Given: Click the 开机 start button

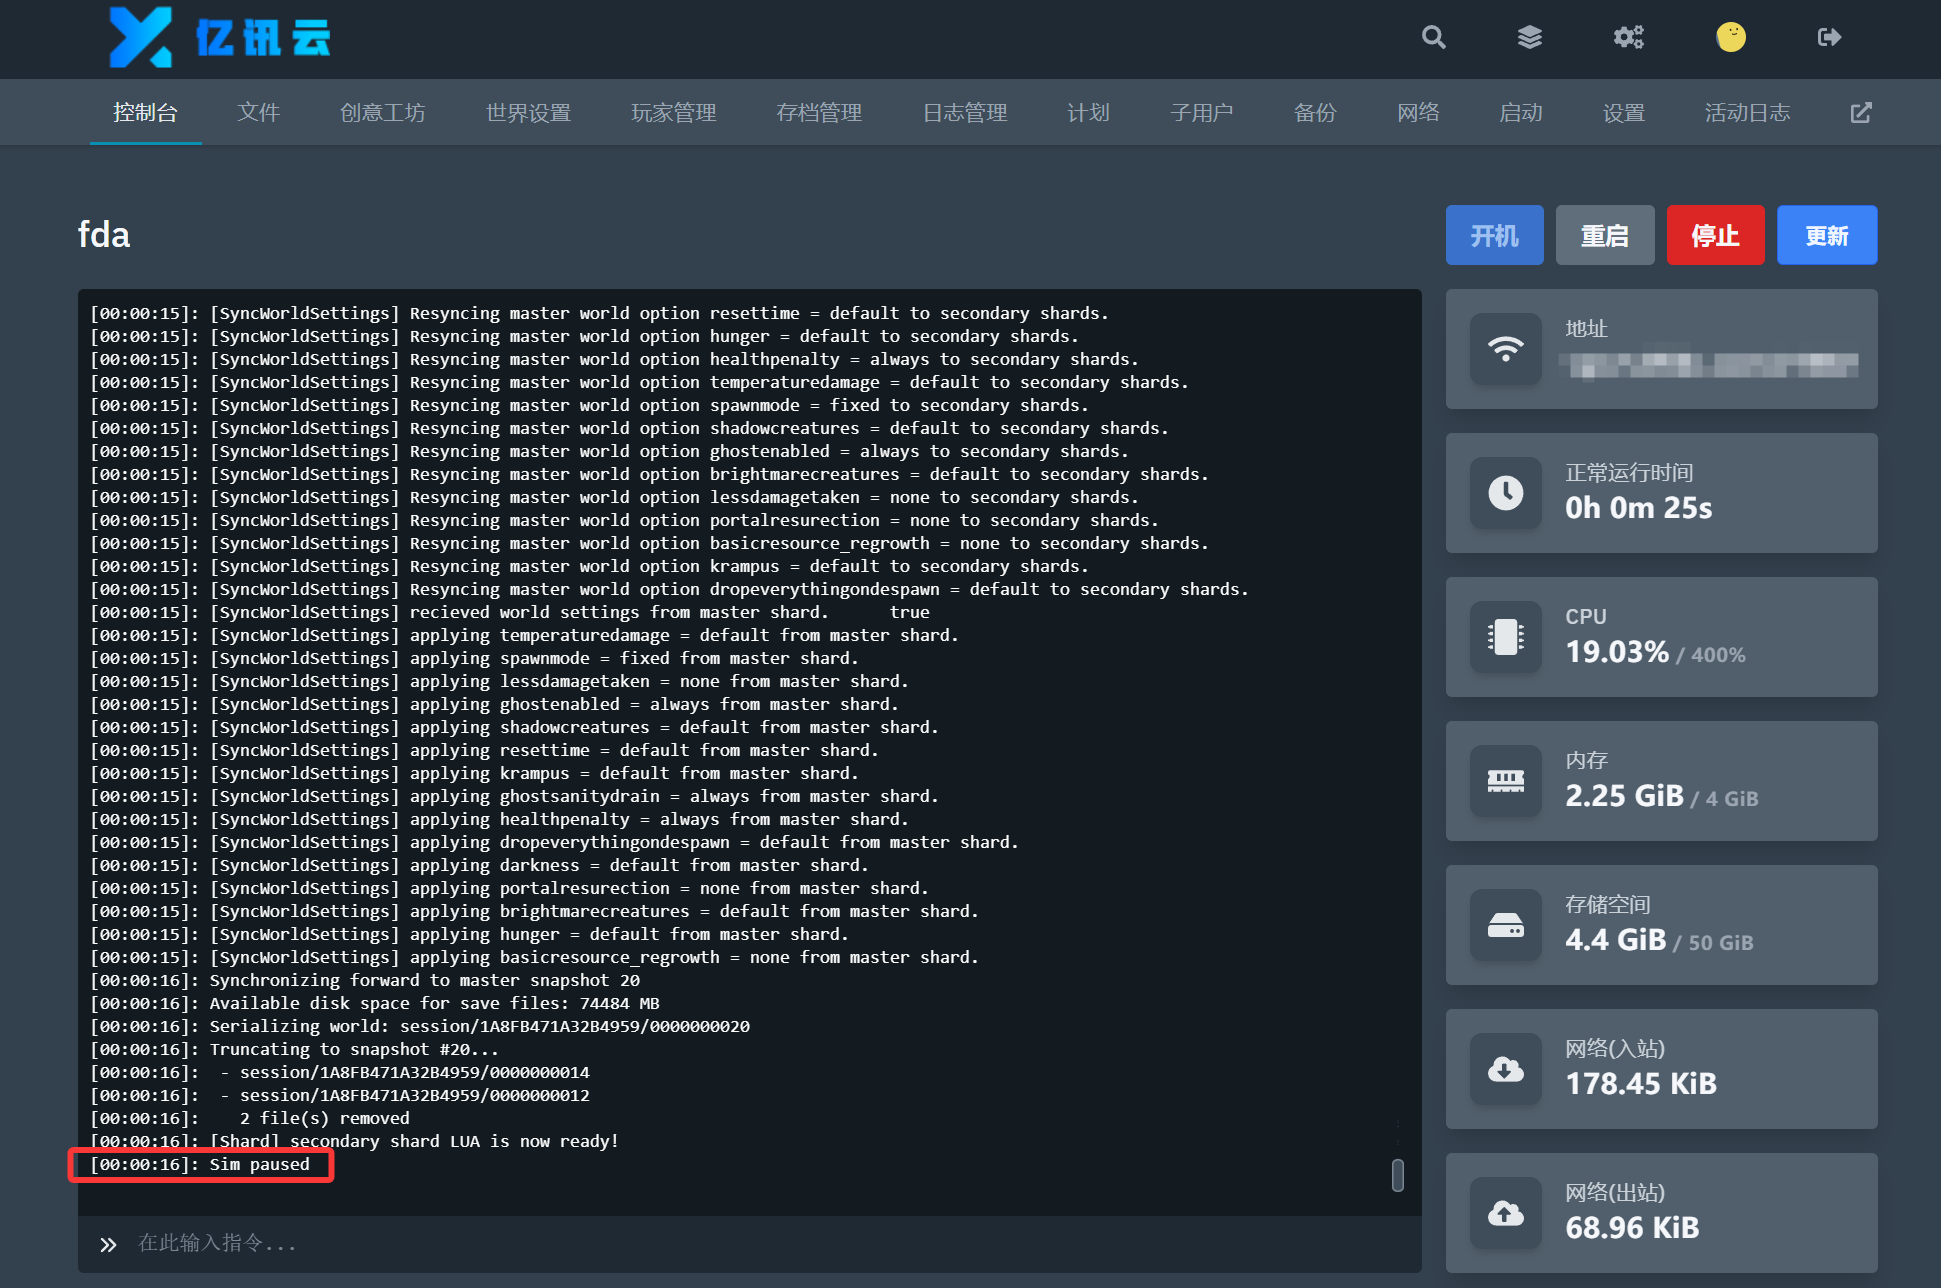Looking at the screenshot, I should pyautogui.click(x=1494, y=236).
